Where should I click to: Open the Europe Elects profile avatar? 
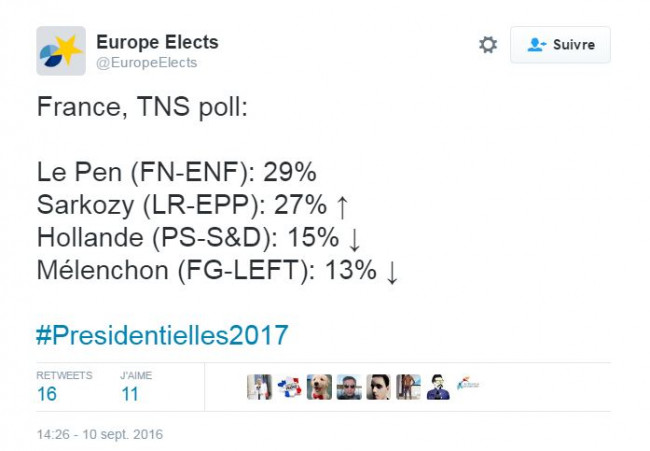[61, 51]
